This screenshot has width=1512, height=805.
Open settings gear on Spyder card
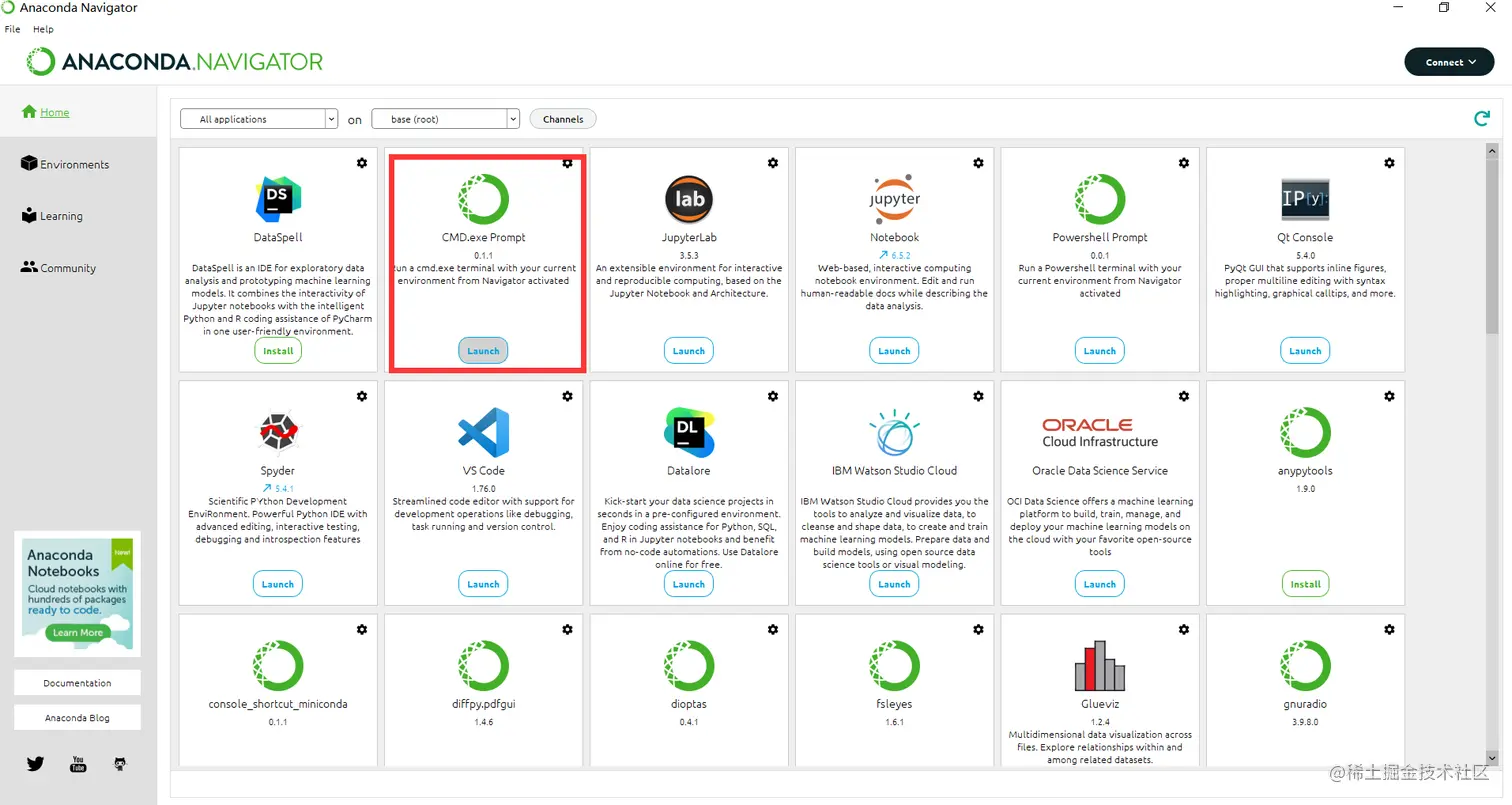362,396
